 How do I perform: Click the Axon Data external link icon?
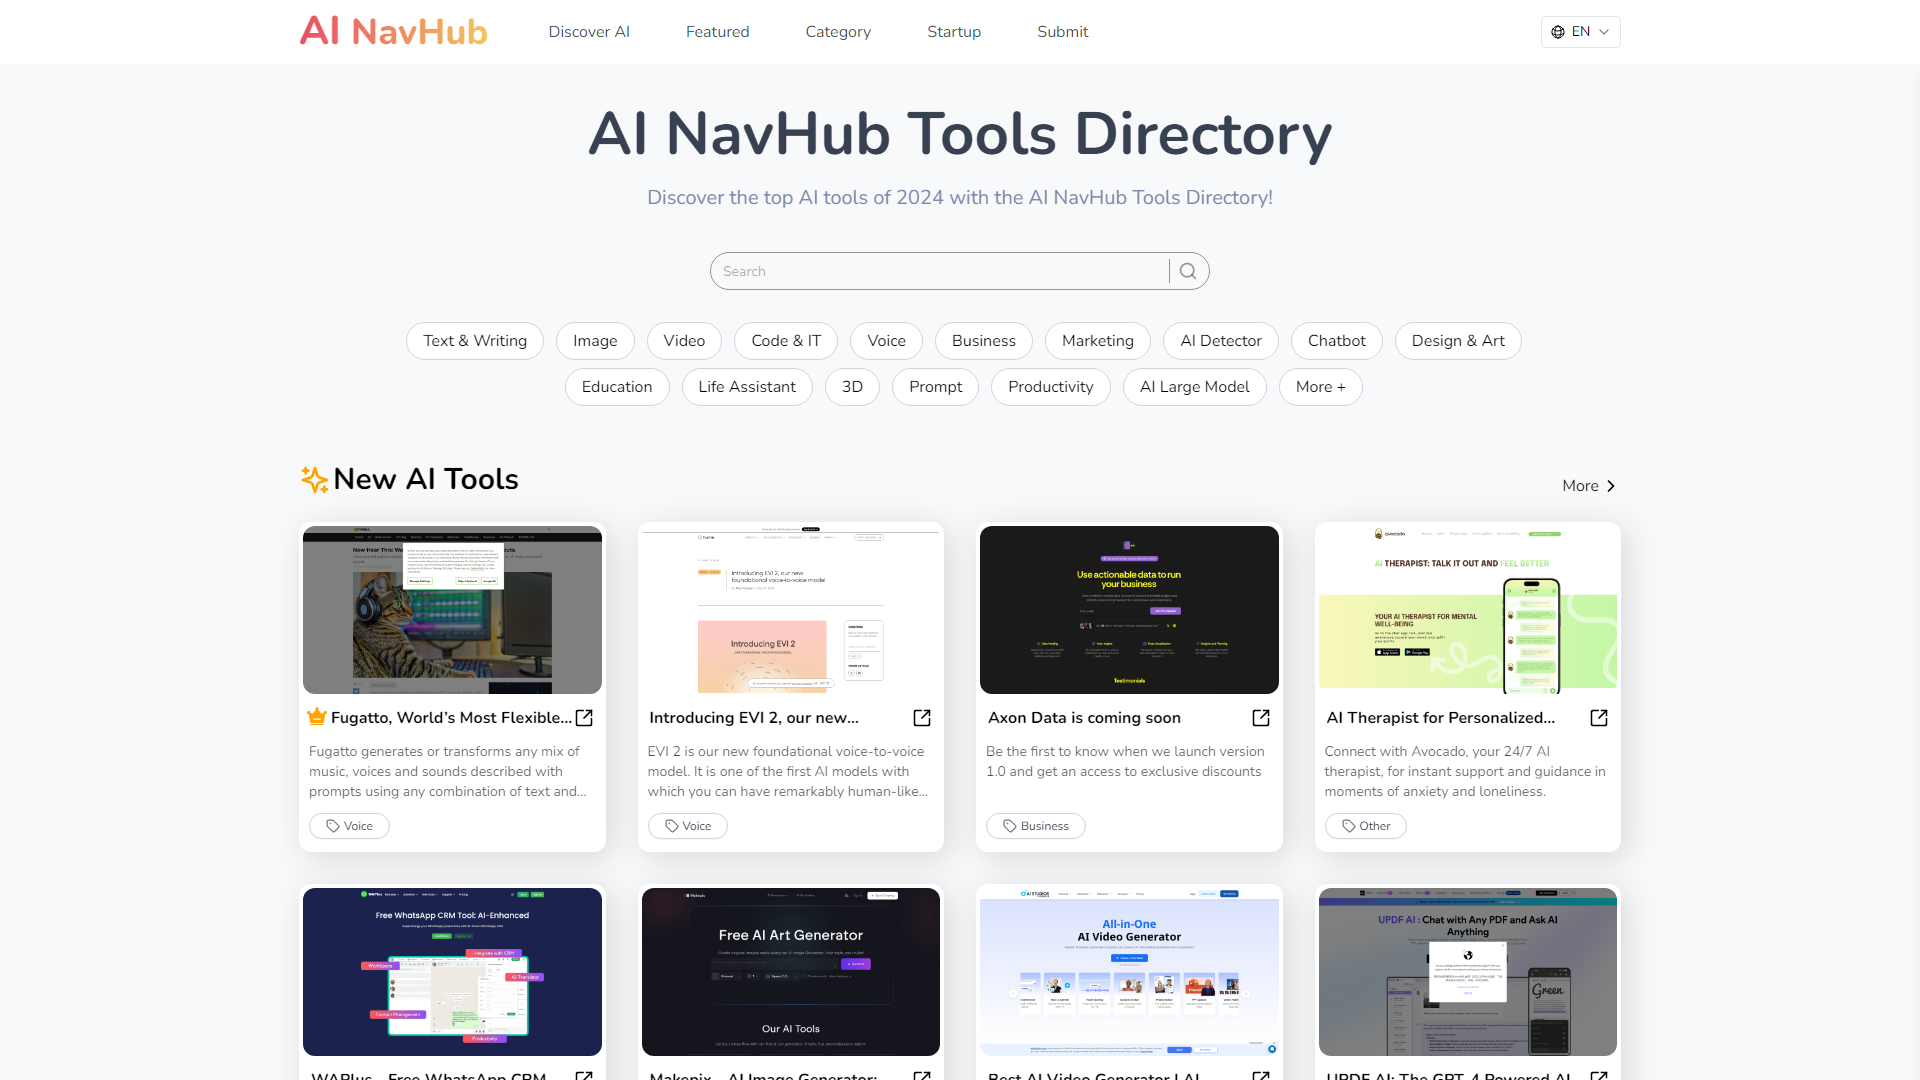(x=1259, y=717)
